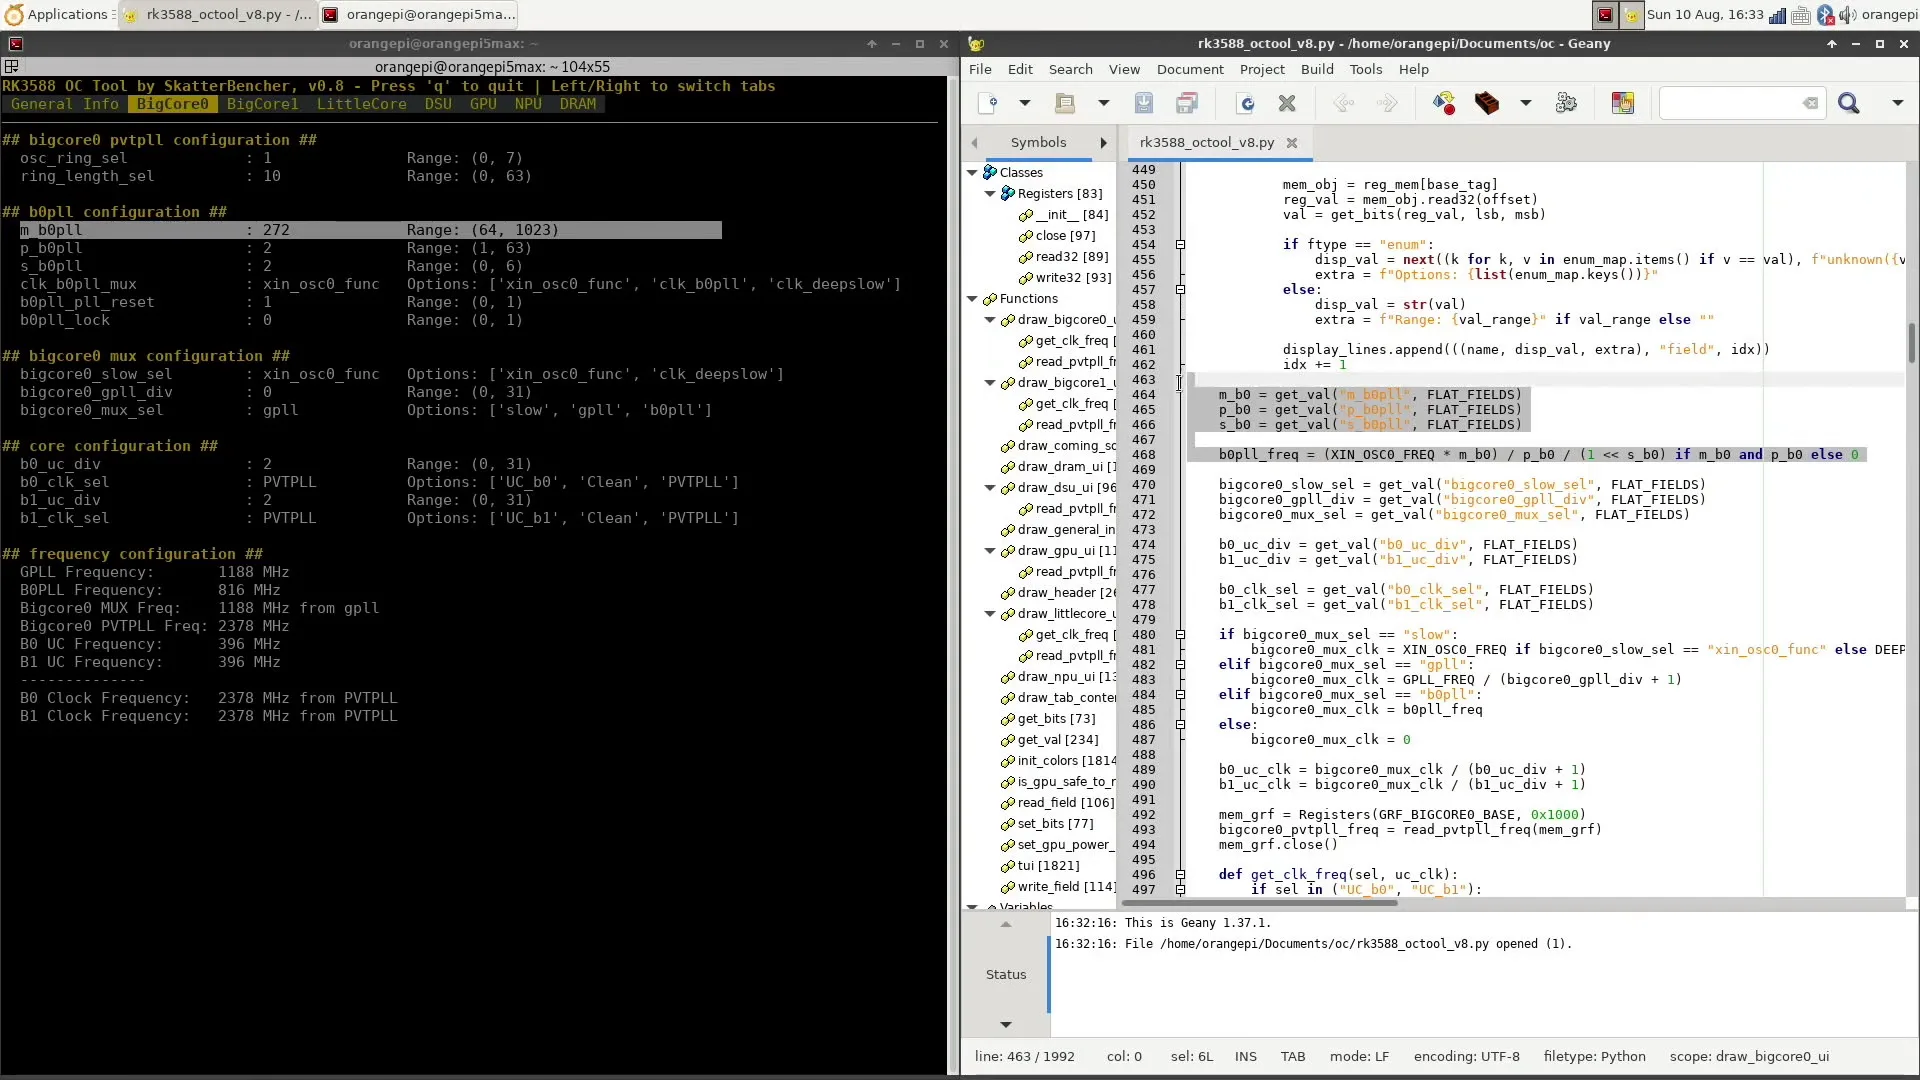This screenshot has width=1920, height=1080.
Task: Switch to rk3588_octool_v8.py document tab
Action: pyautogui.click(x=1206, y=142)
